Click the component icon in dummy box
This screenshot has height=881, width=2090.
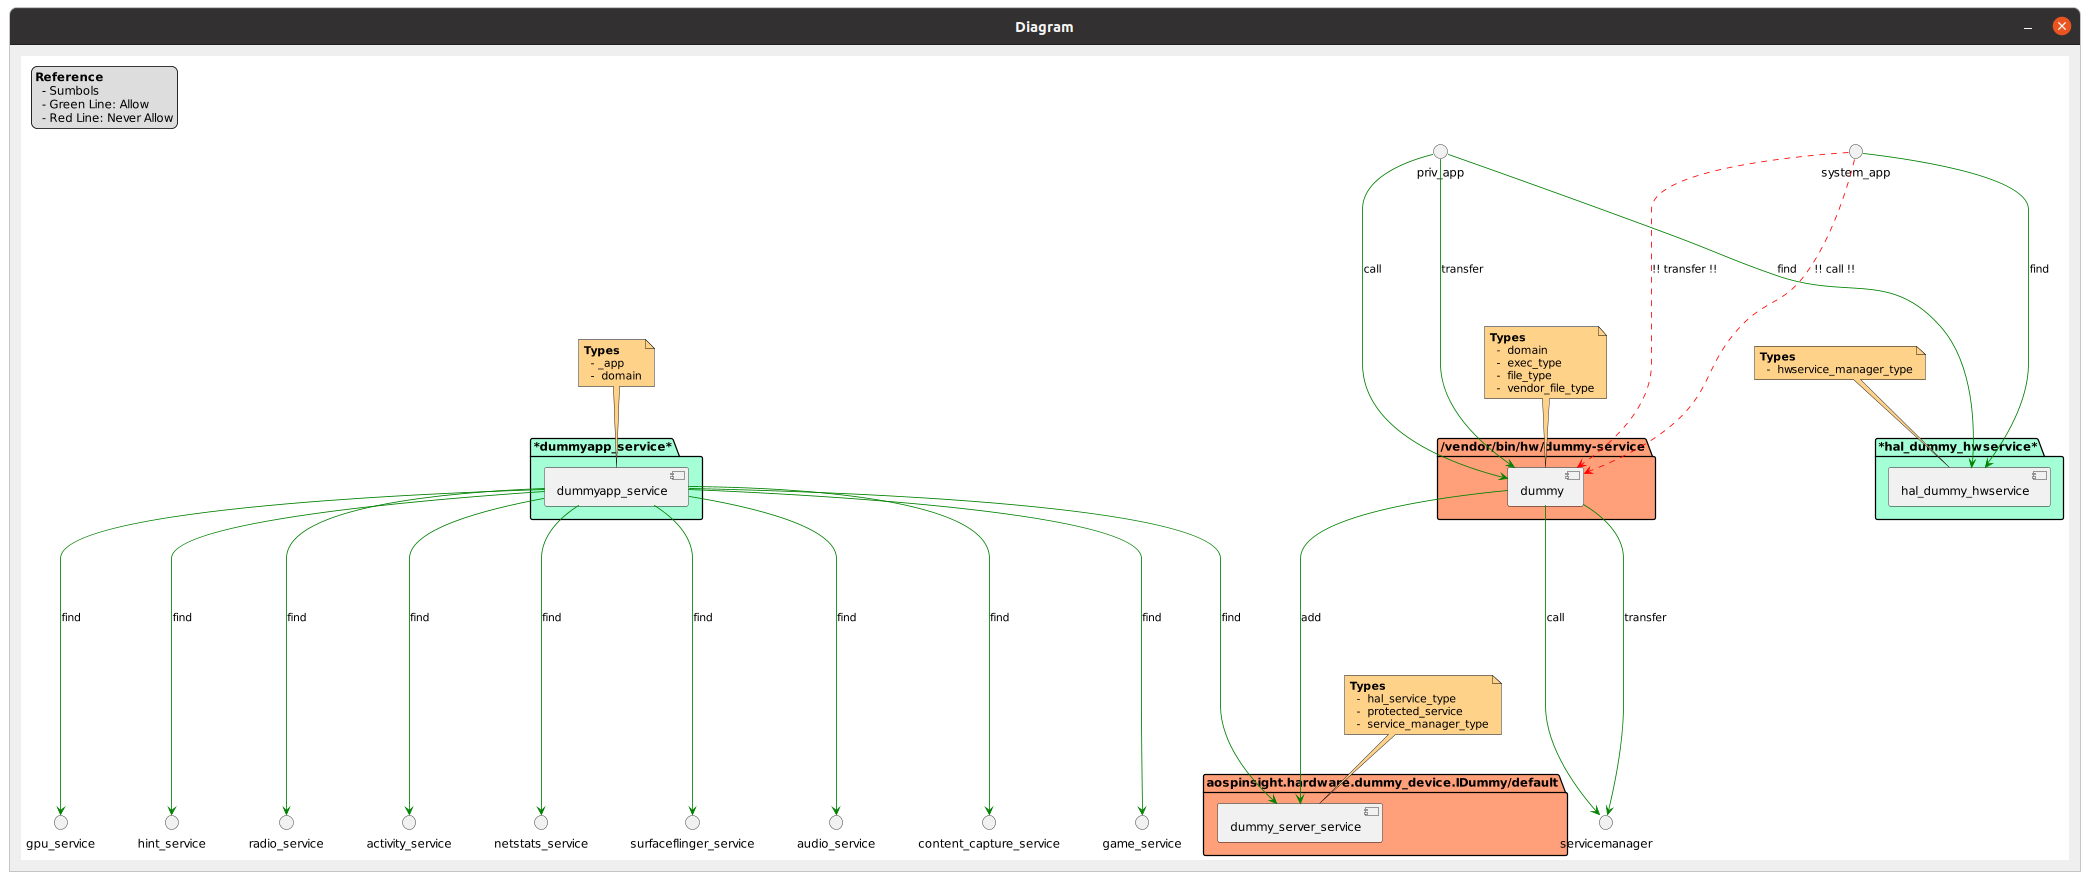[x=1572, y=476]
